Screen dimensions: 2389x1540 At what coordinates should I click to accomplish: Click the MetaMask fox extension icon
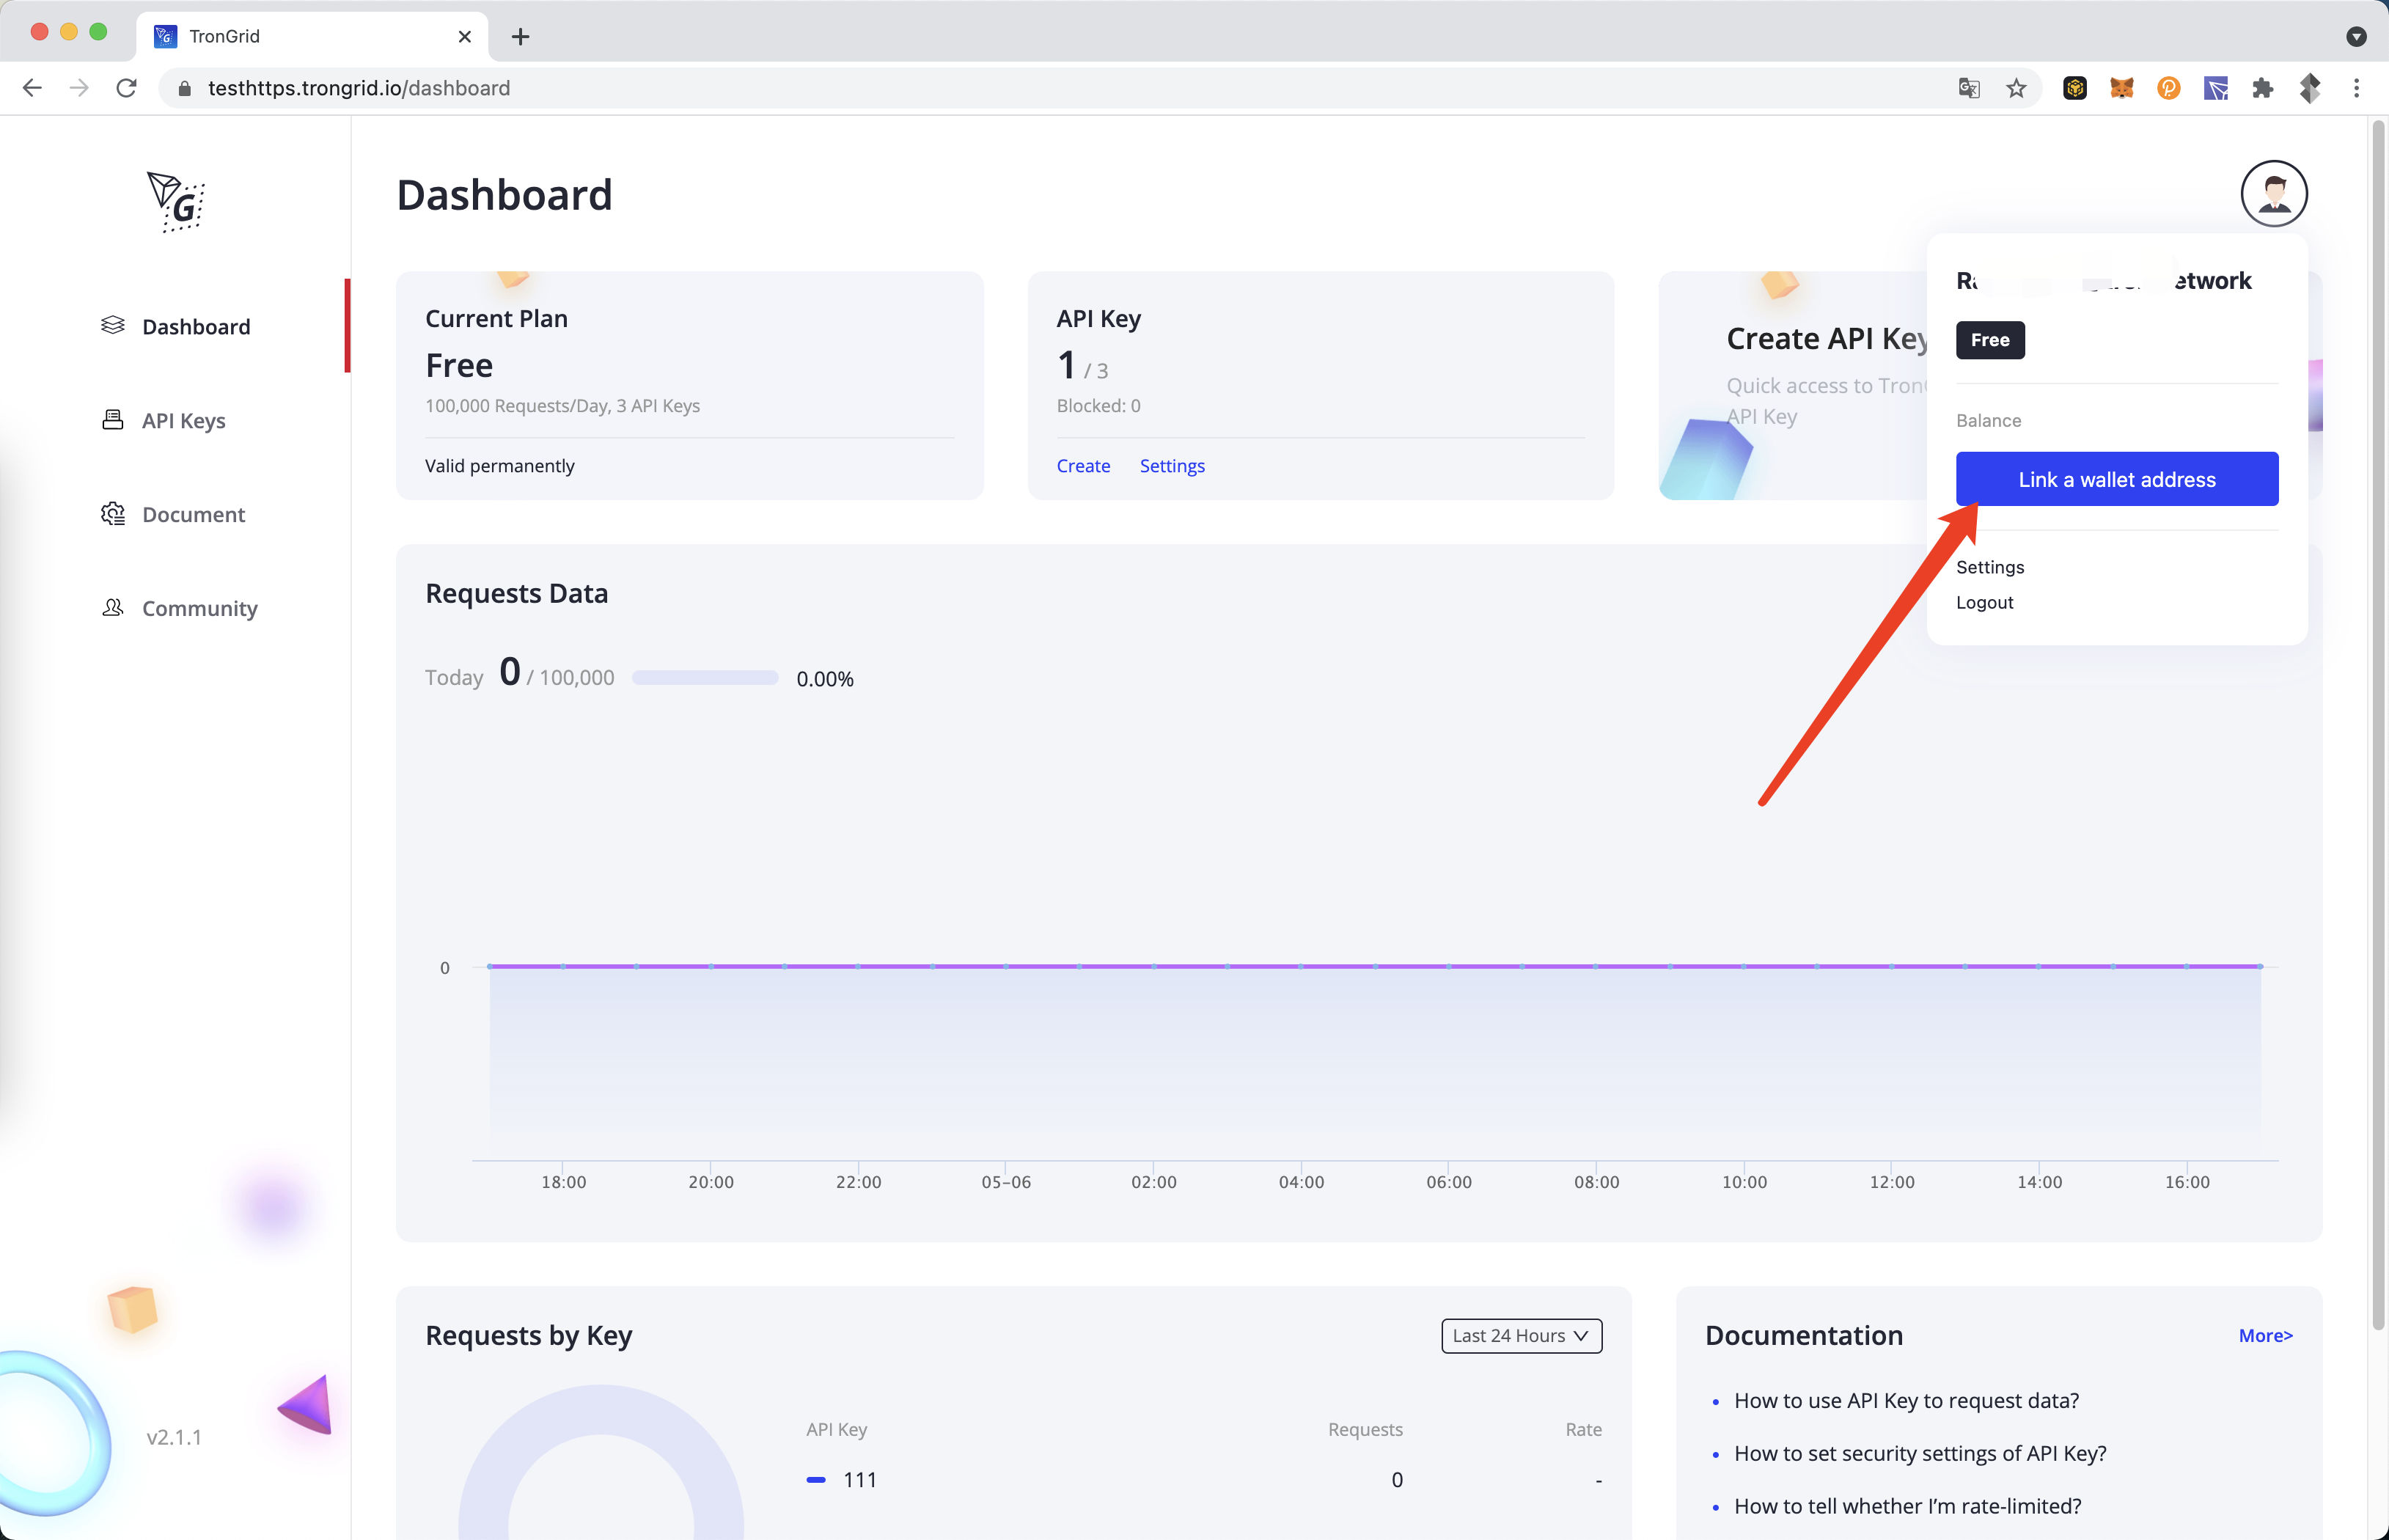coord(2121,88)
